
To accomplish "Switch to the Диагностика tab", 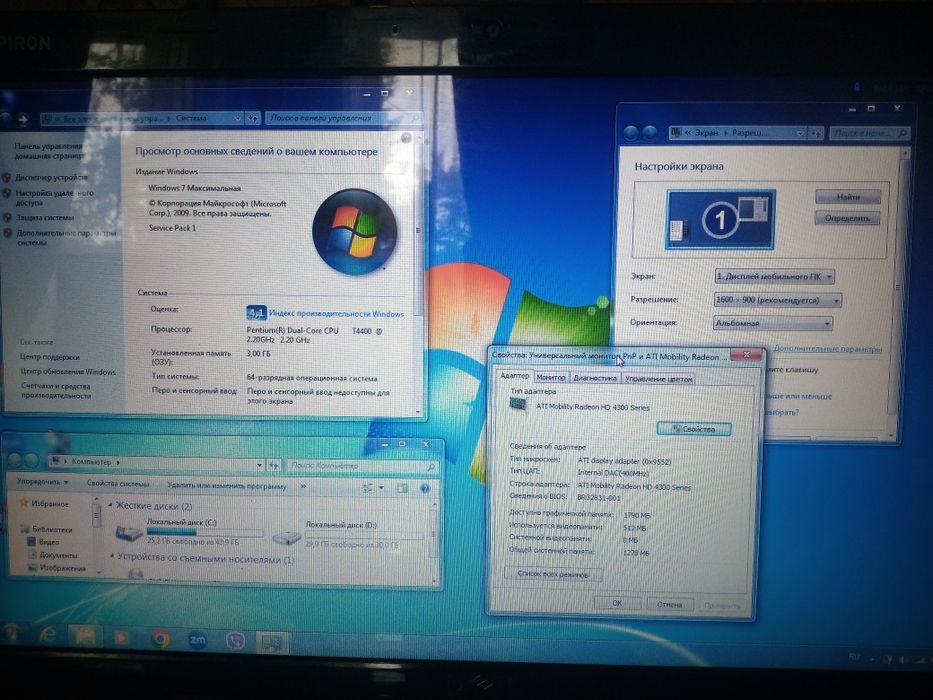I will (x=594, y=378).
